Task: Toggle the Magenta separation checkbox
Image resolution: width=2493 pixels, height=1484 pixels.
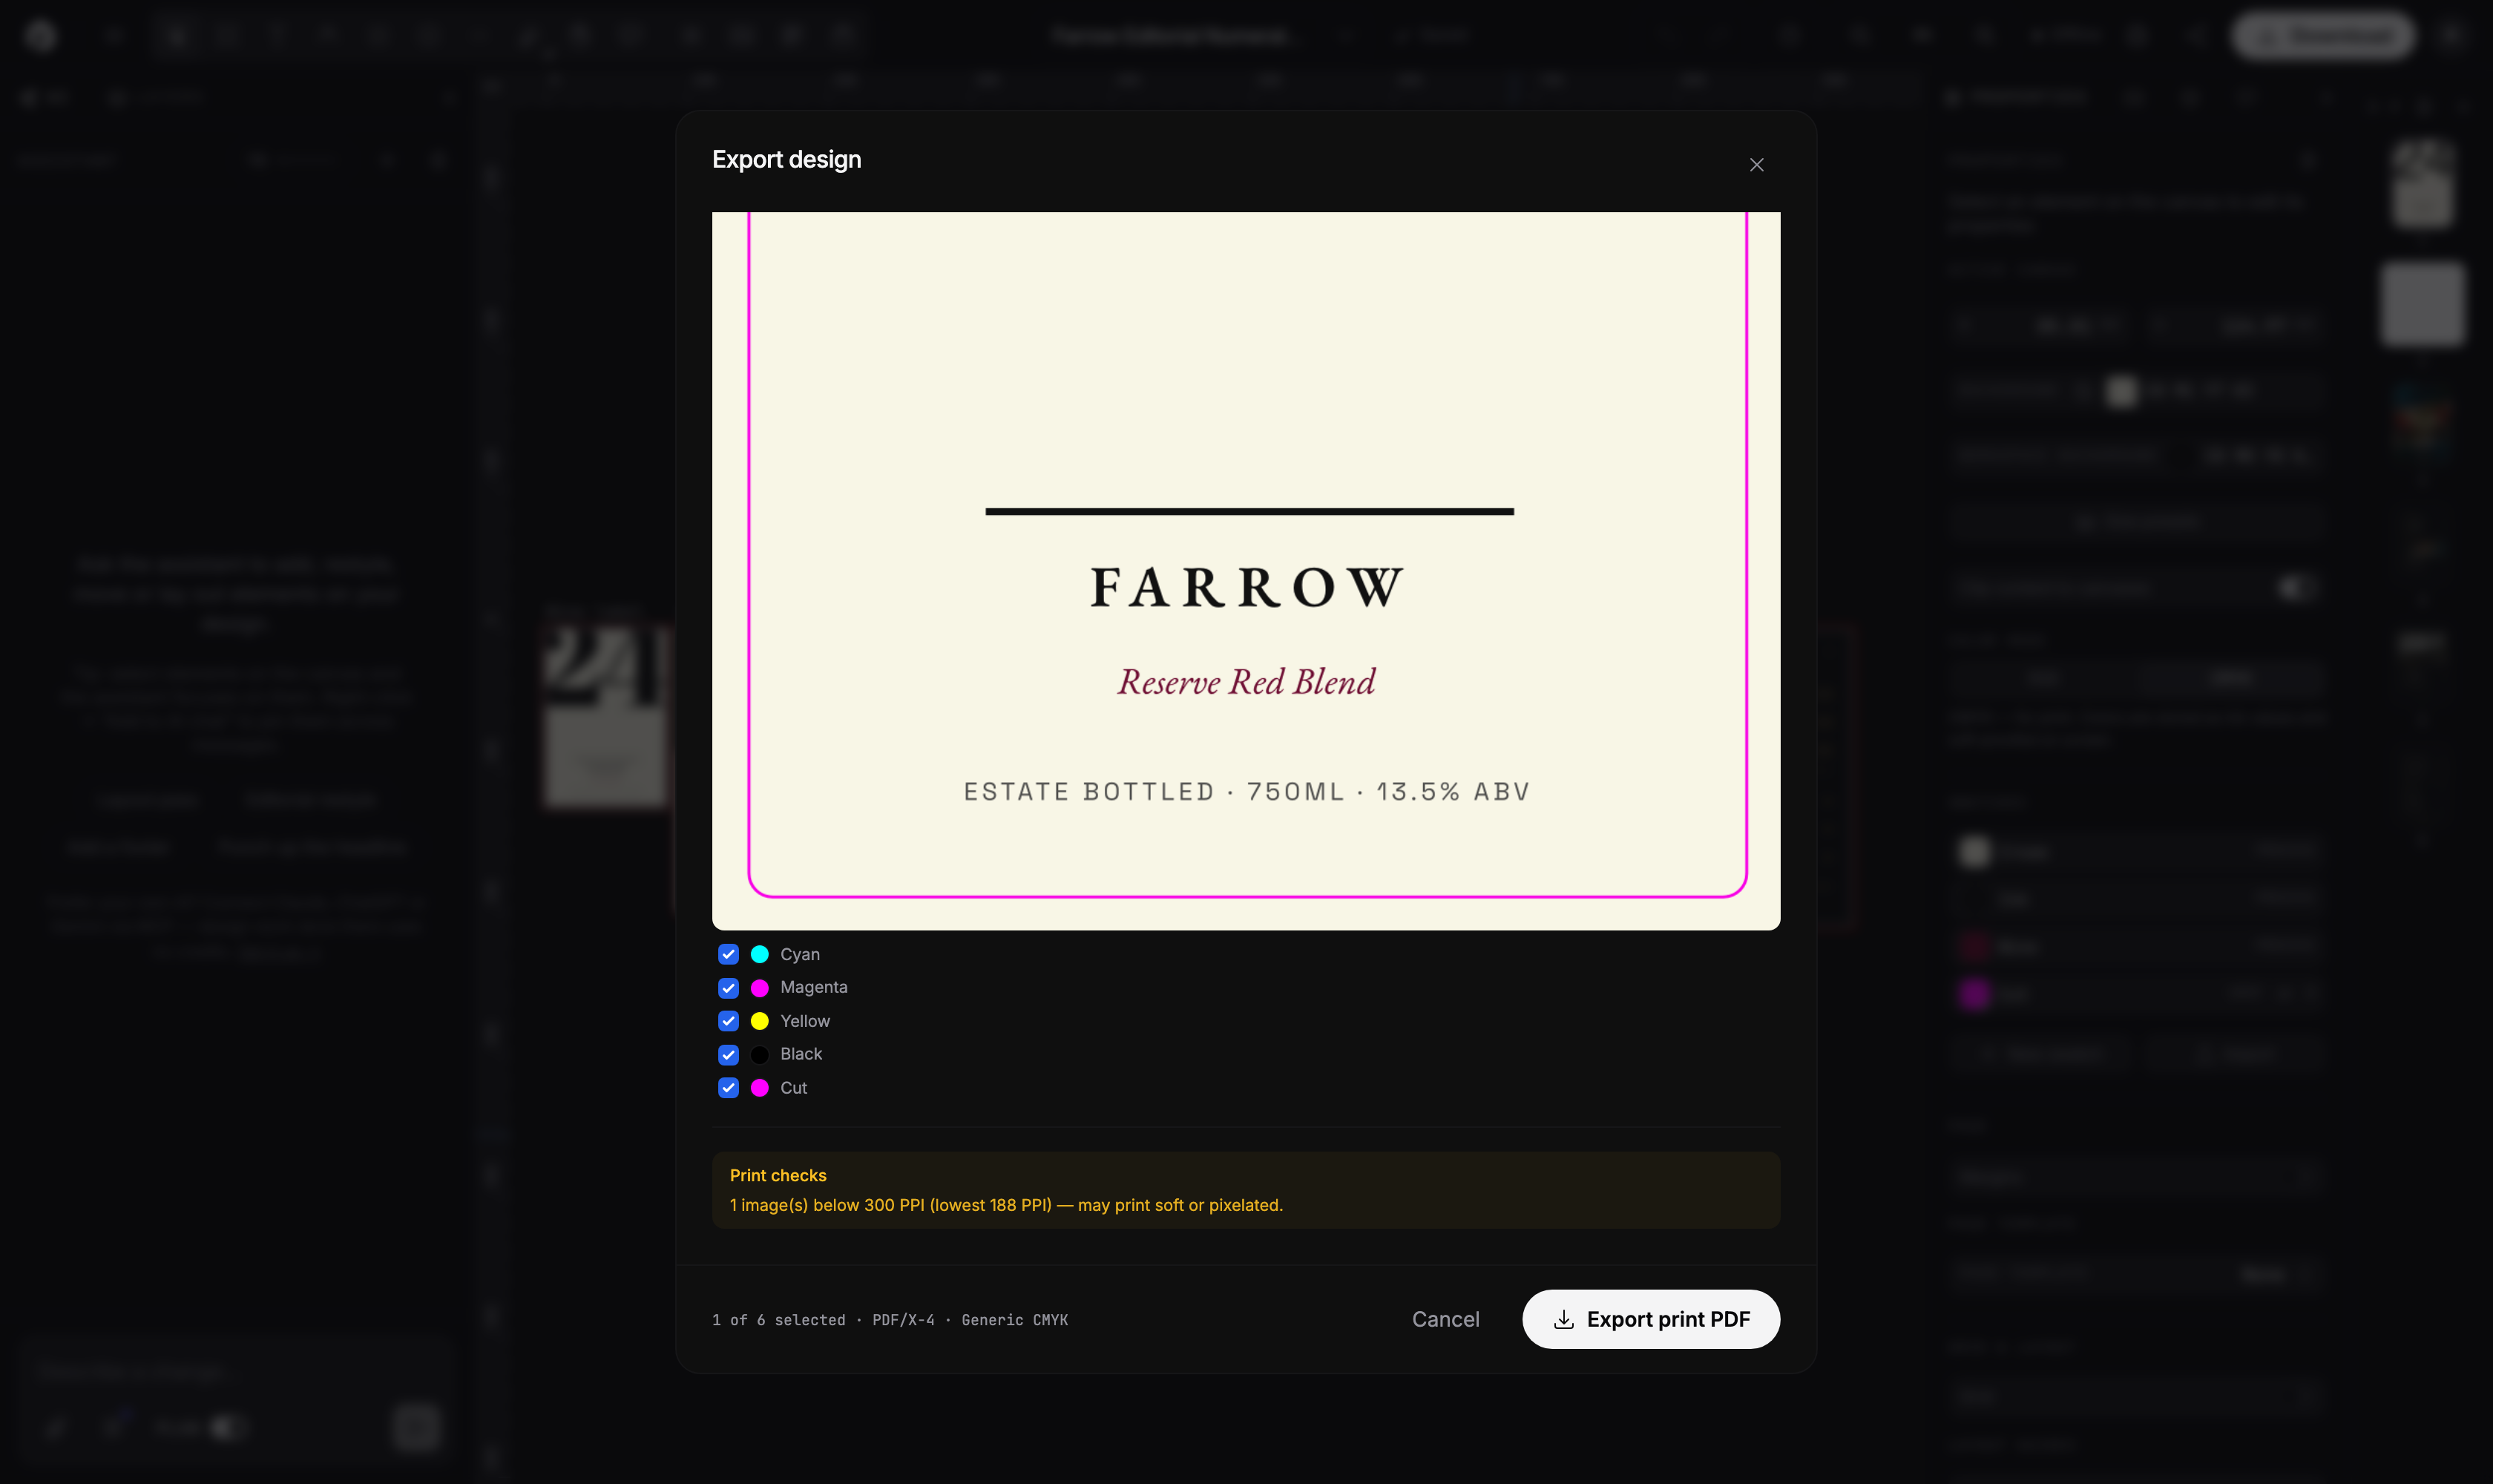Action: tap(728, 988)
